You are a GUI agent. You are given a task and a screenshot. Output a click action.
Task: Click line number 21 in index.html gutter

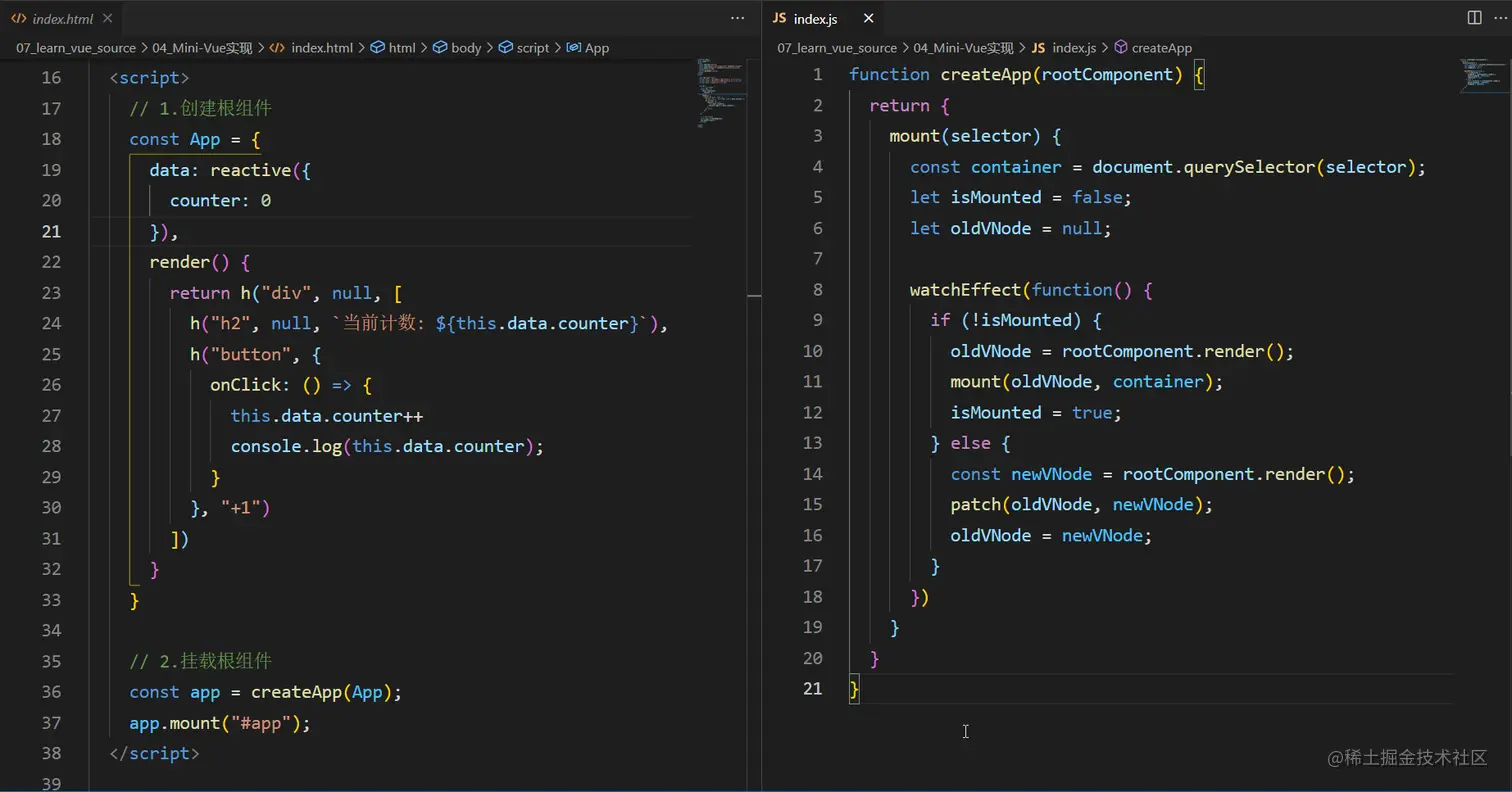pos(50,231)
